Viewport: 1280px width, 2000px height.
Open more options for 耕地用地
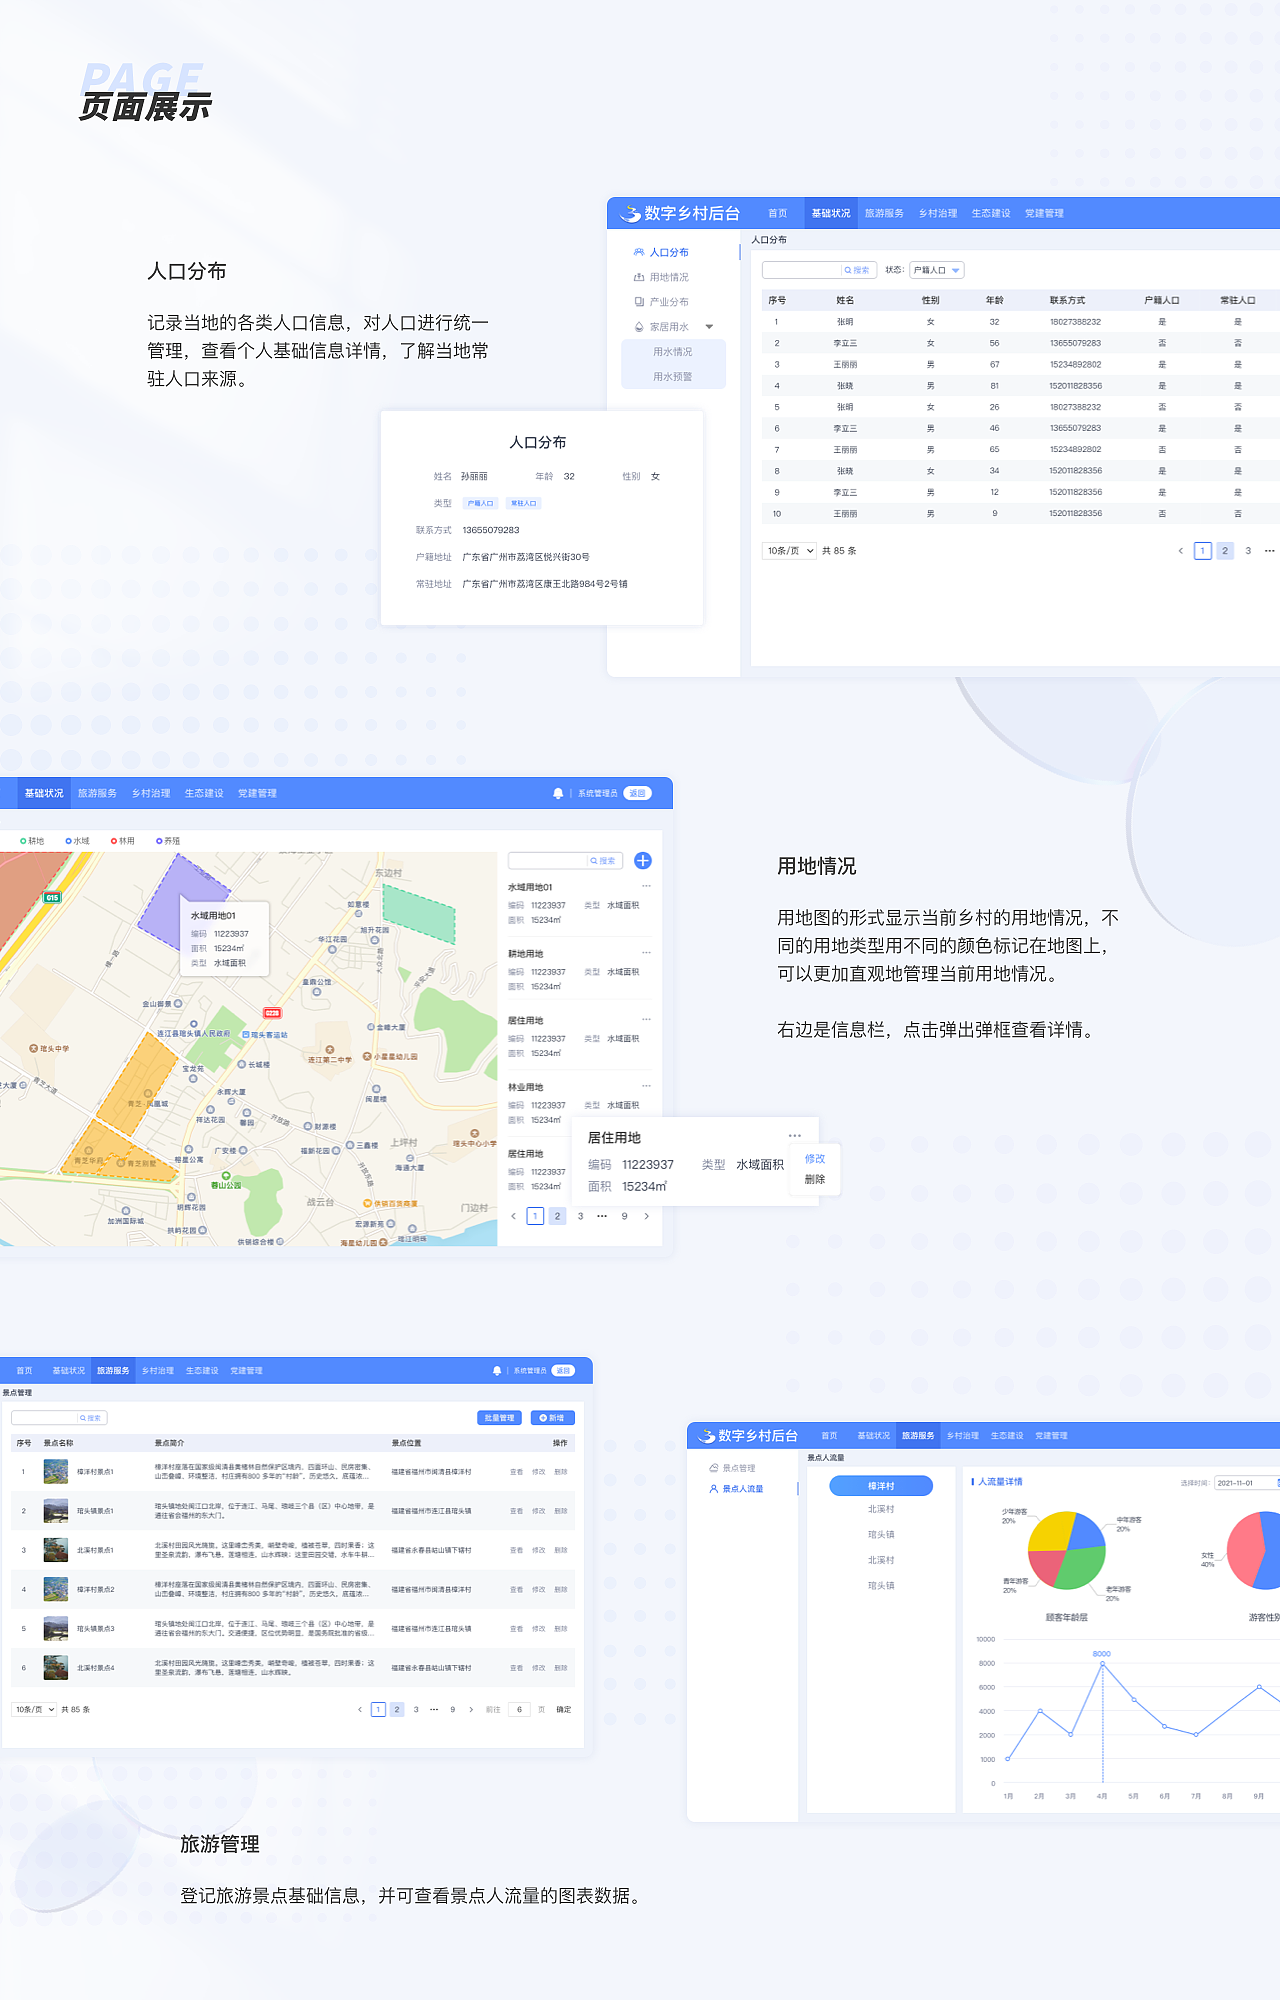pos(646,953)
